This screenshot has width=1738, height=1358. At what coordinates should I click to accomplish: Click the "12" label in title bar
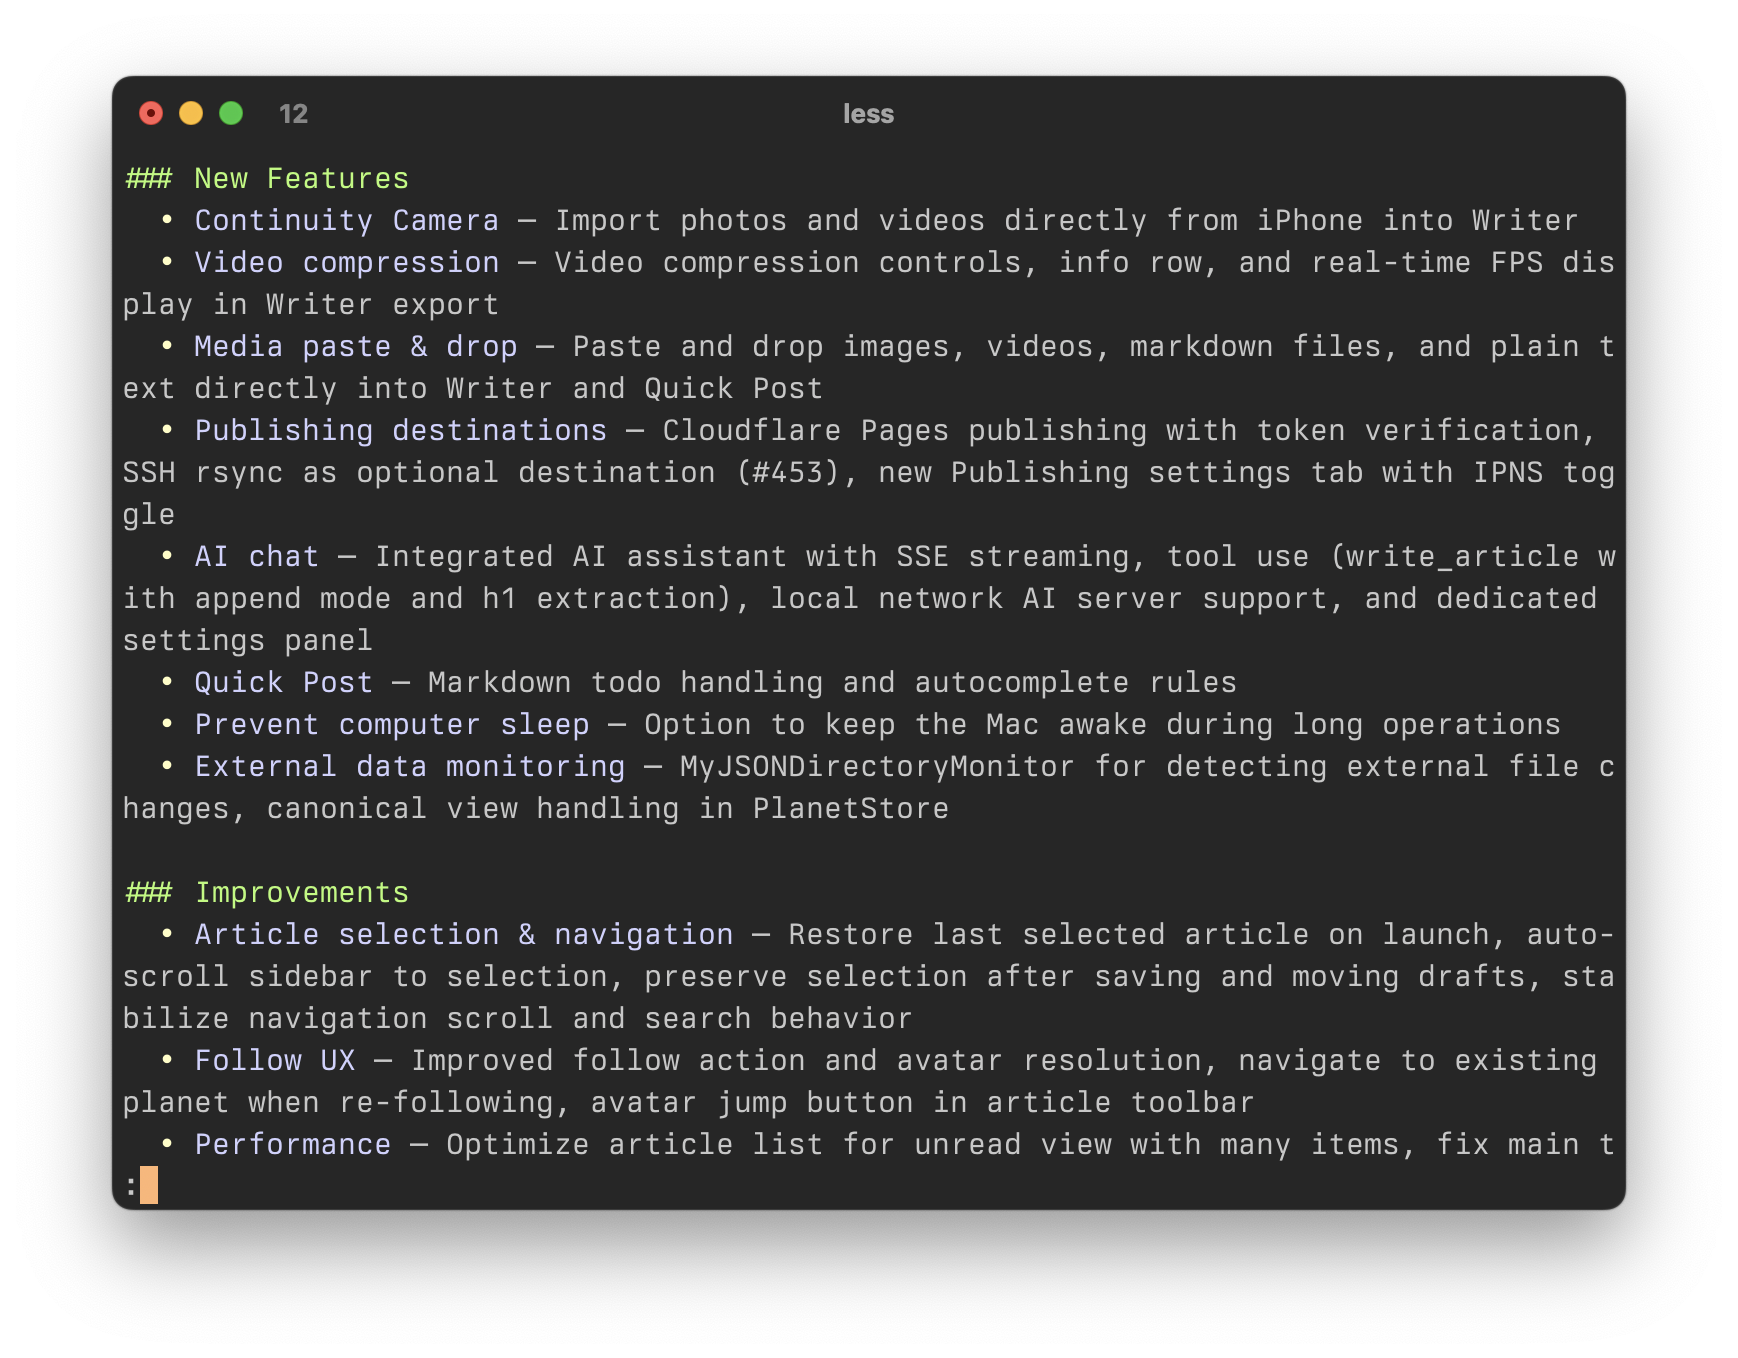[293, 114]
